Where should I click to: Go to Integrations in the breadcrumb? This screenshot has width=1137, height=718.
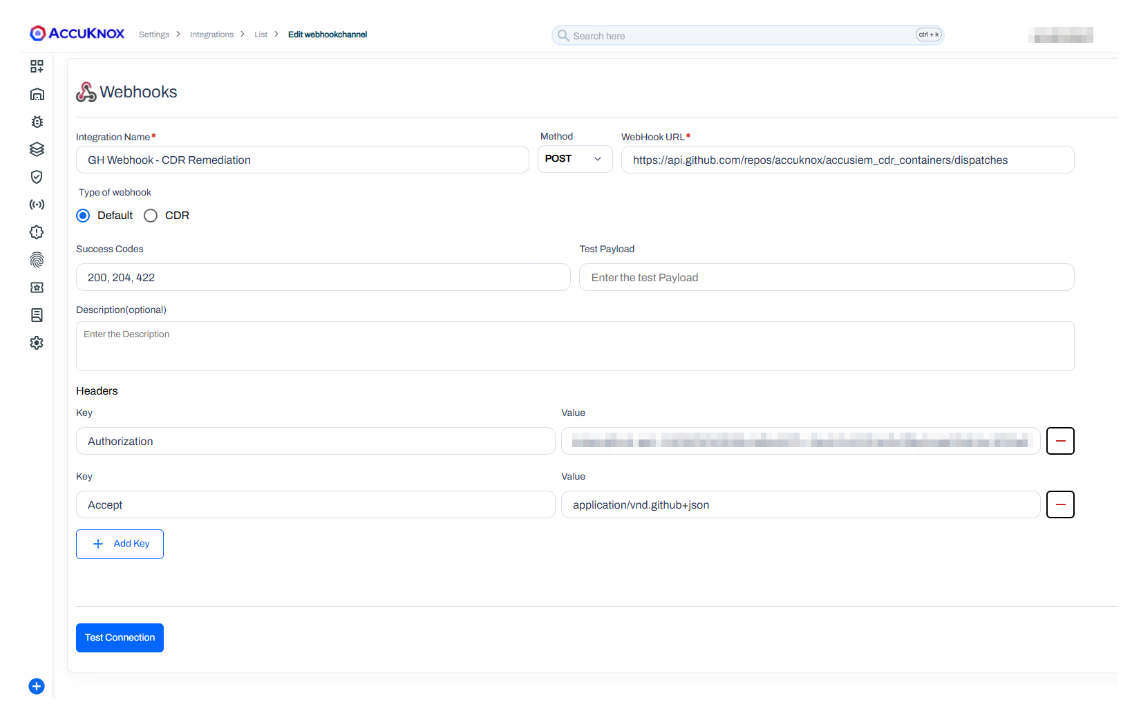pyautogui.click(x=211, y=35)
